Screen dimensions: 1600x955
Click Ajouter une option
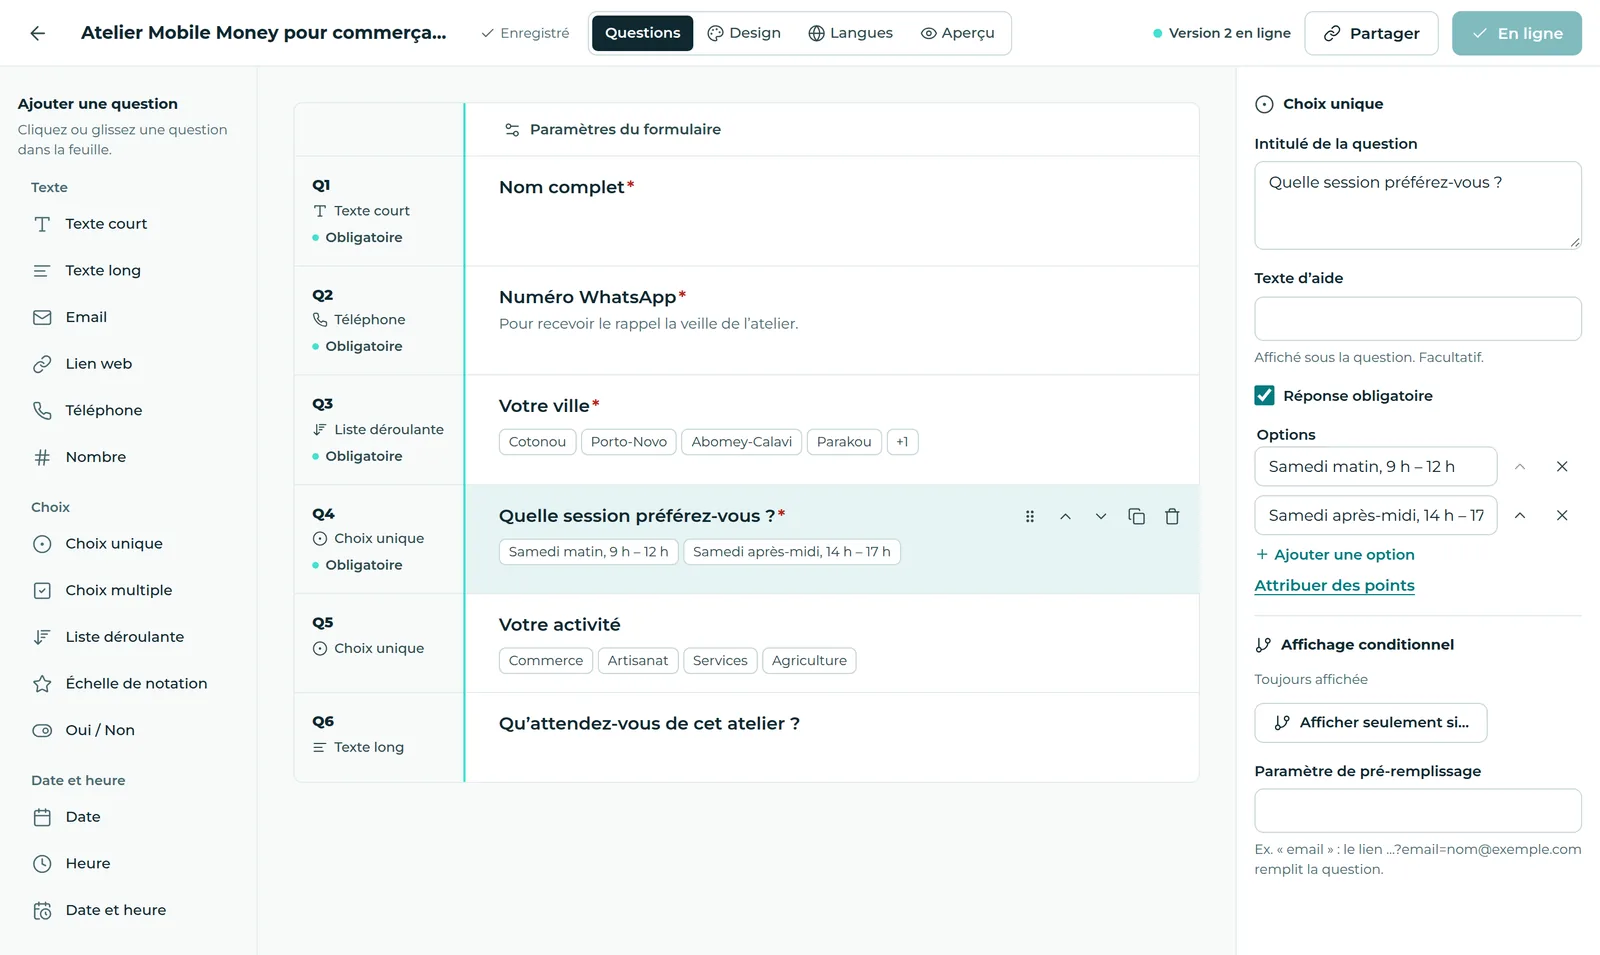[x=1335, y=555]
